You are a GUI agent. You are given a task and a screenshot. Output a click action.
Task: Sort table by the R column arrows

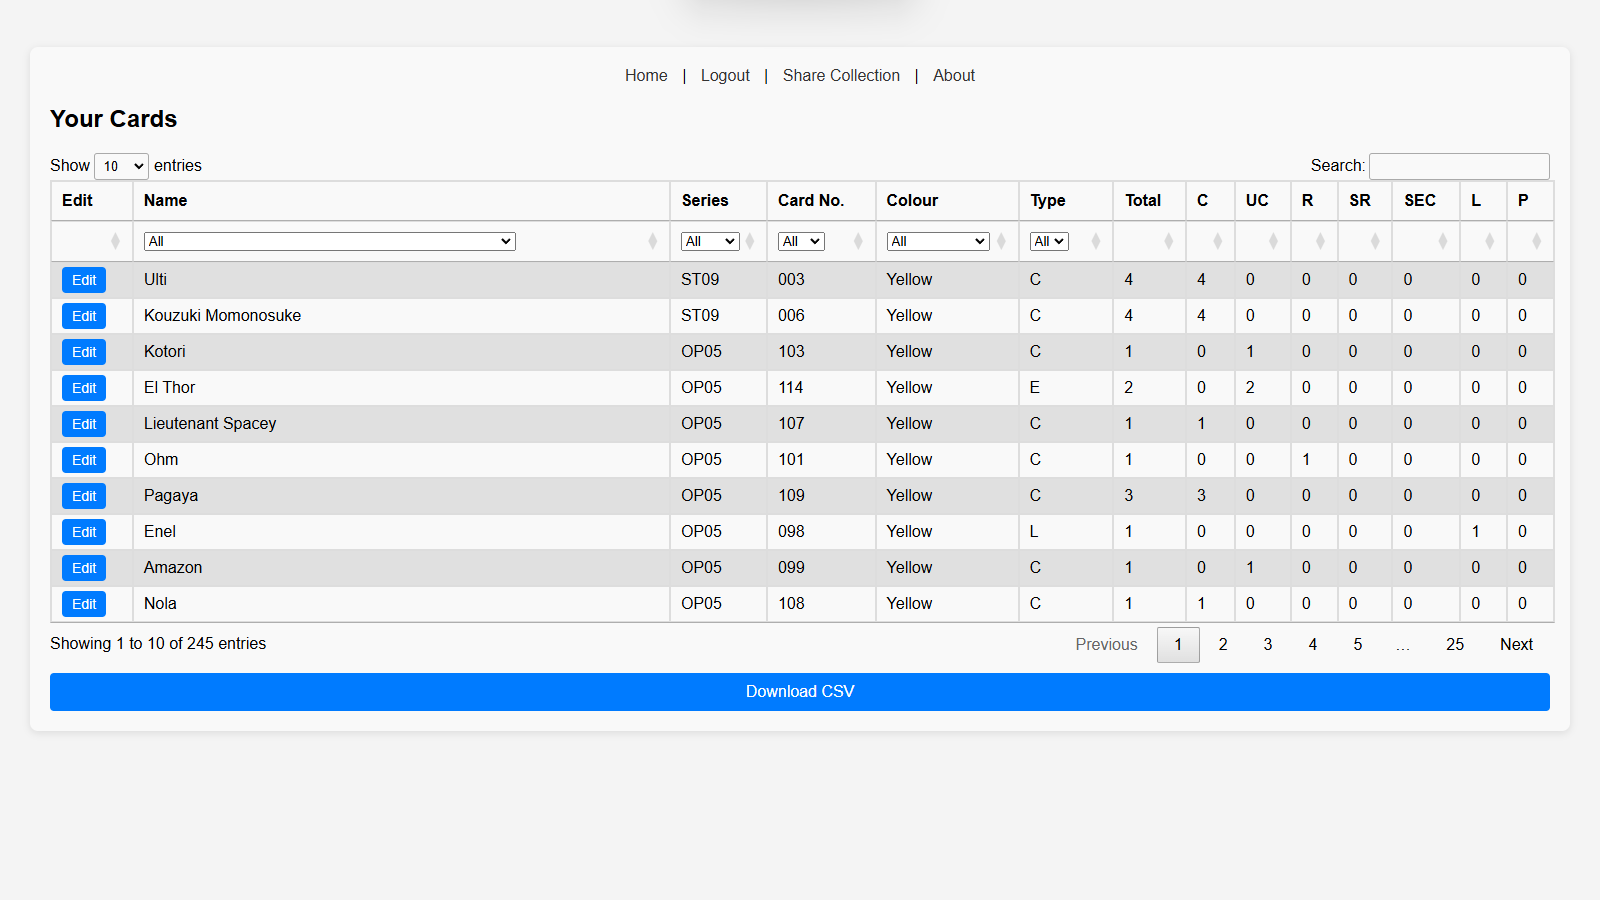pyautogui.click(x=1321, y=241)
